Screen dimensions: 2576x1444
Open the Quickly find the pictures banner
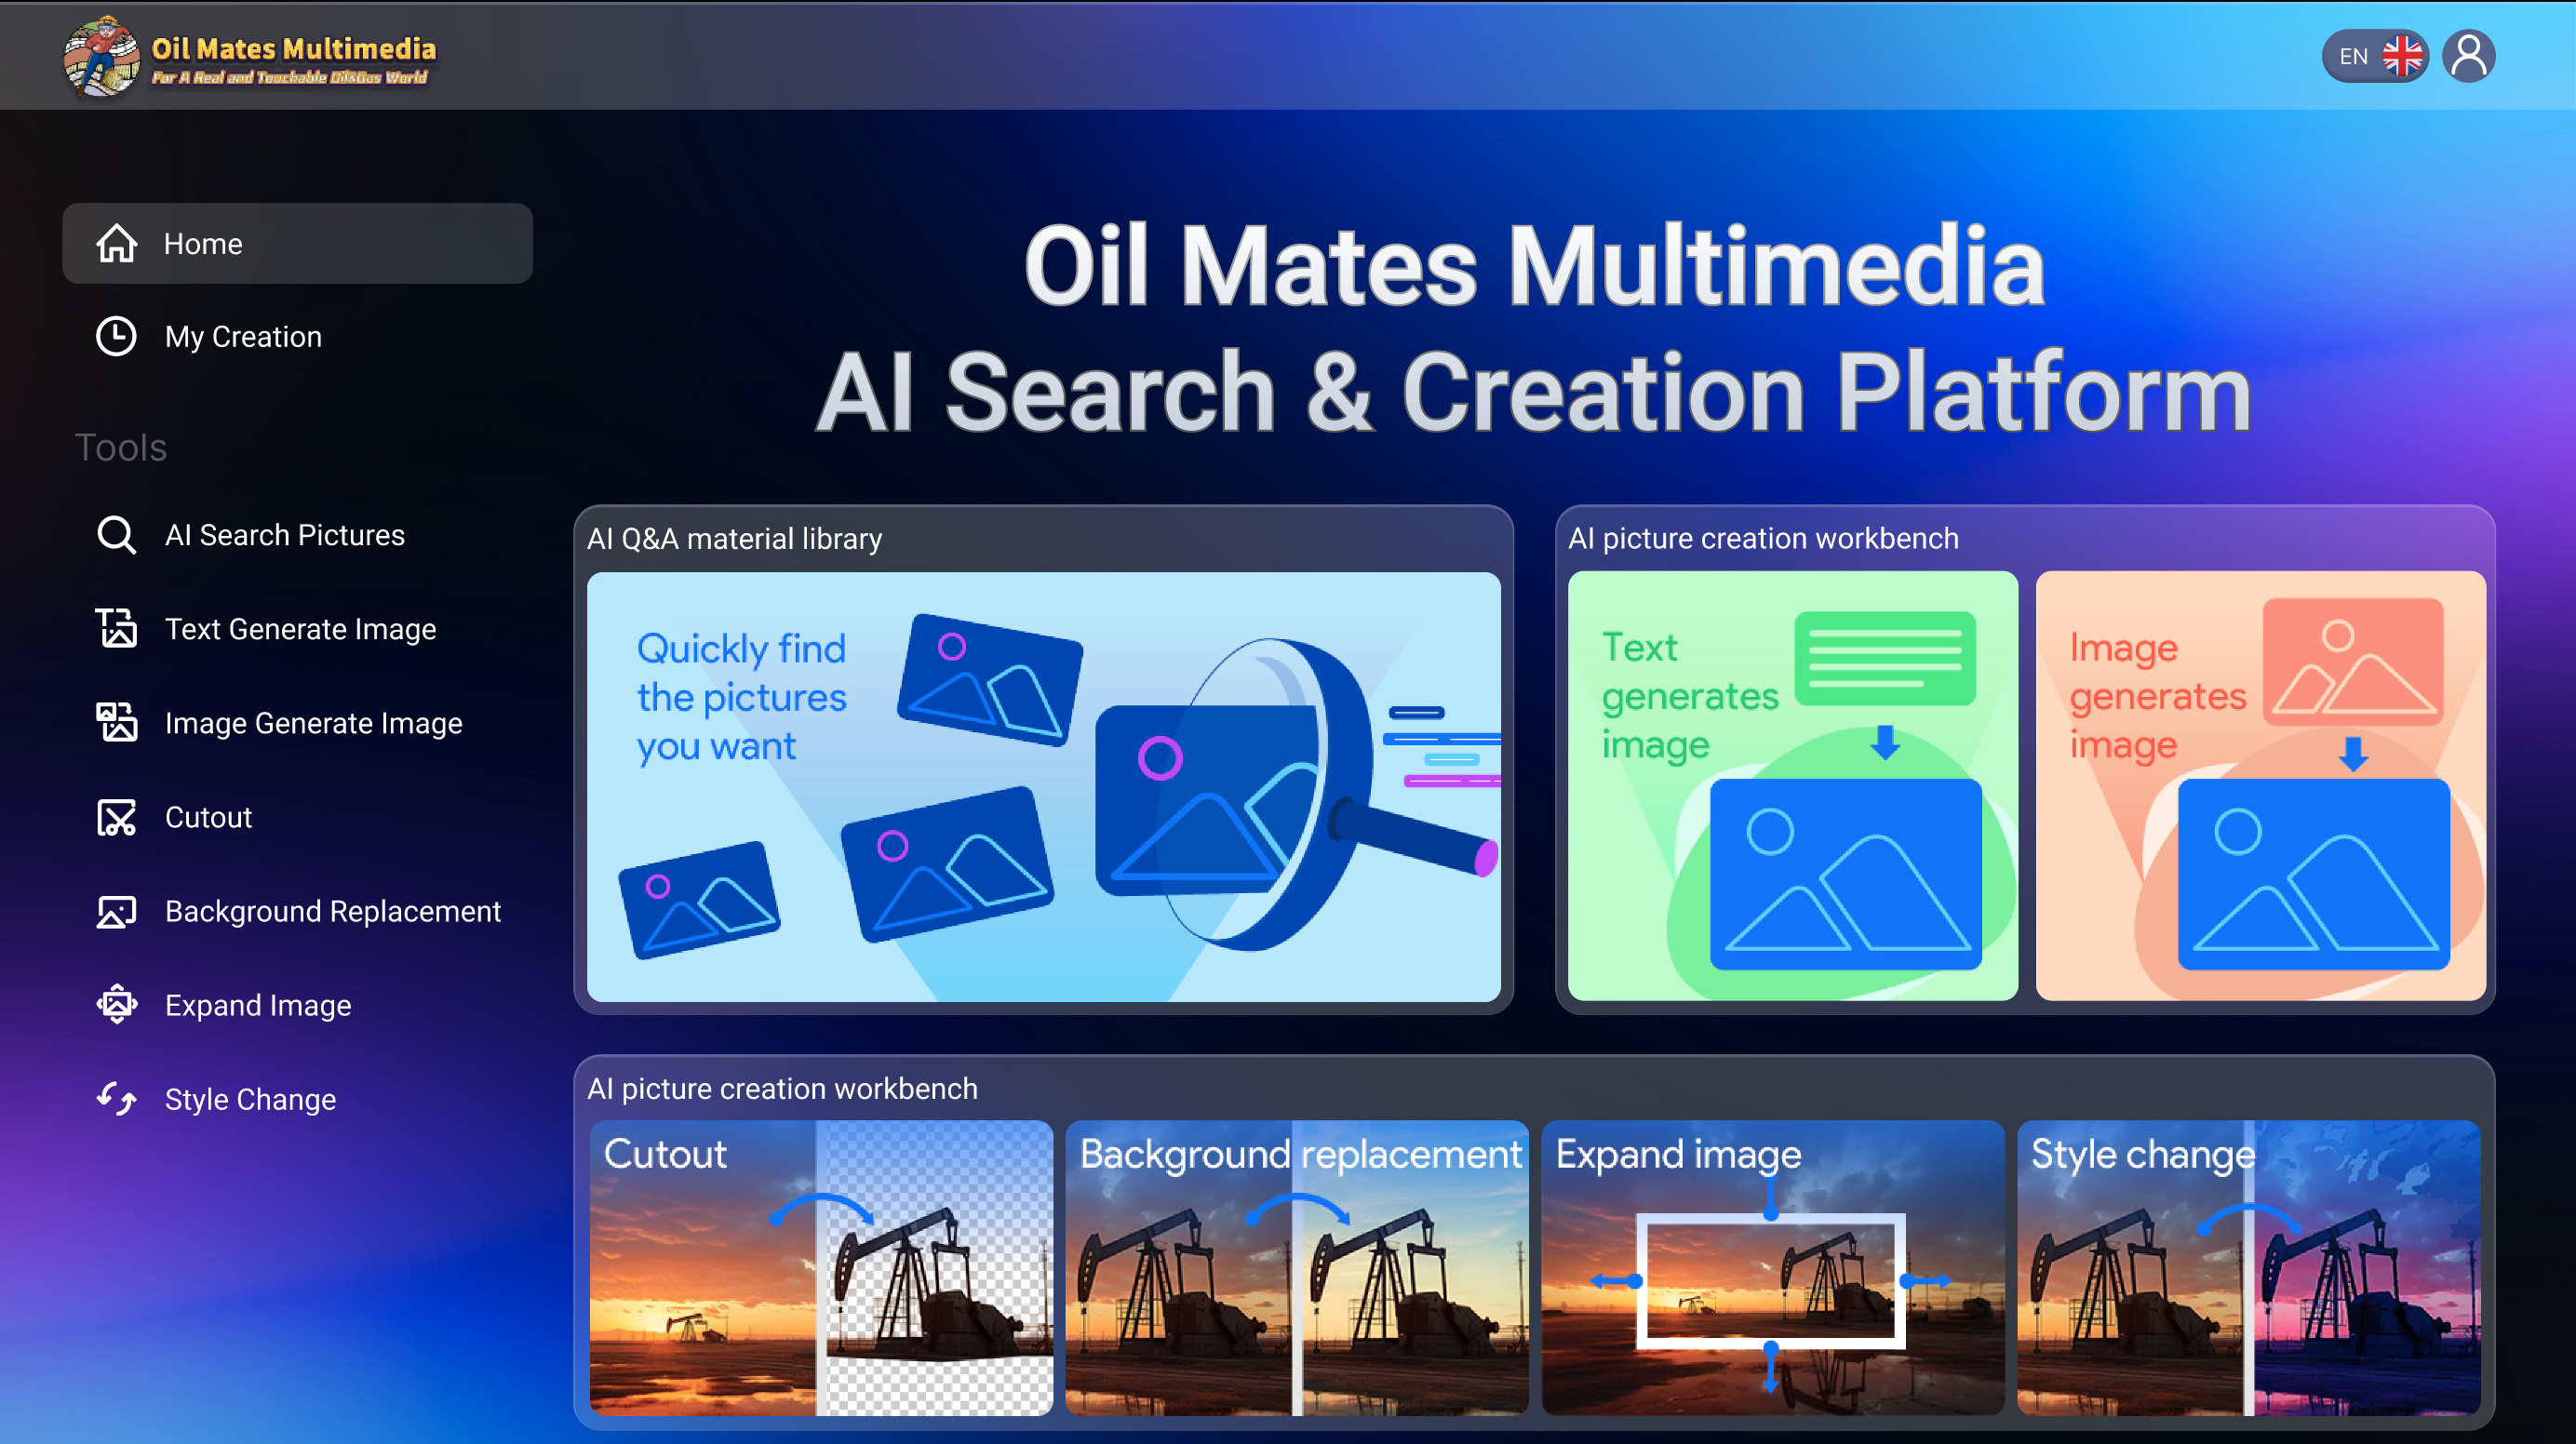(x=1043, y=786)
